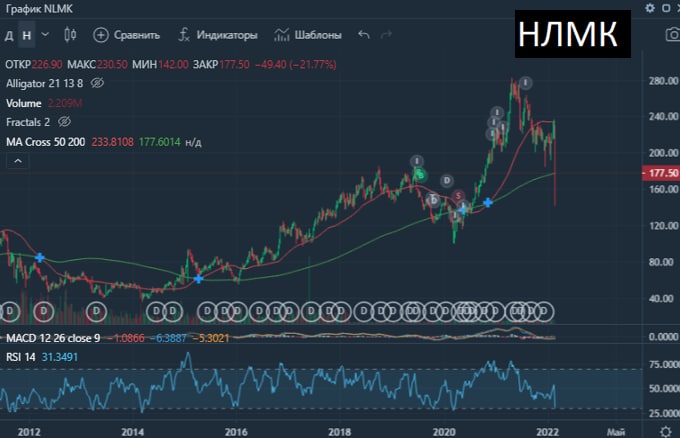The image size is (680, 438).
Task: Select the MACD 12 26 close 9 legend
Action: click(53, 338)
